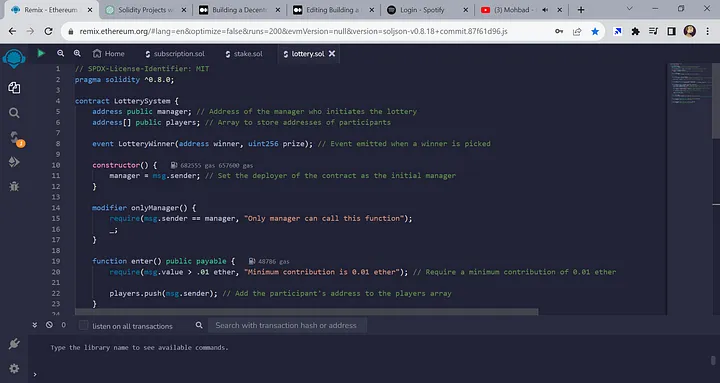
Task: Click the bookmark star icon
Action: 595,31
